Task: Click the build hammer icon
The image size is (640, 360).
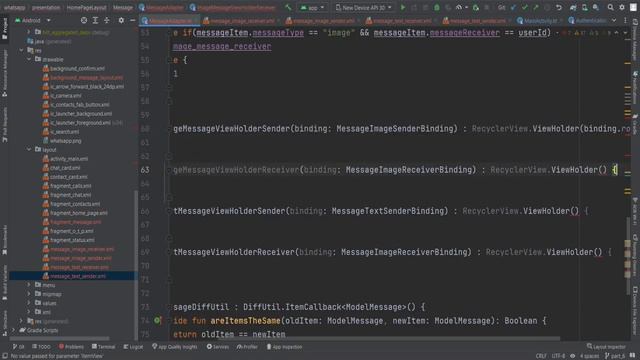Action: tap(289, 7)
